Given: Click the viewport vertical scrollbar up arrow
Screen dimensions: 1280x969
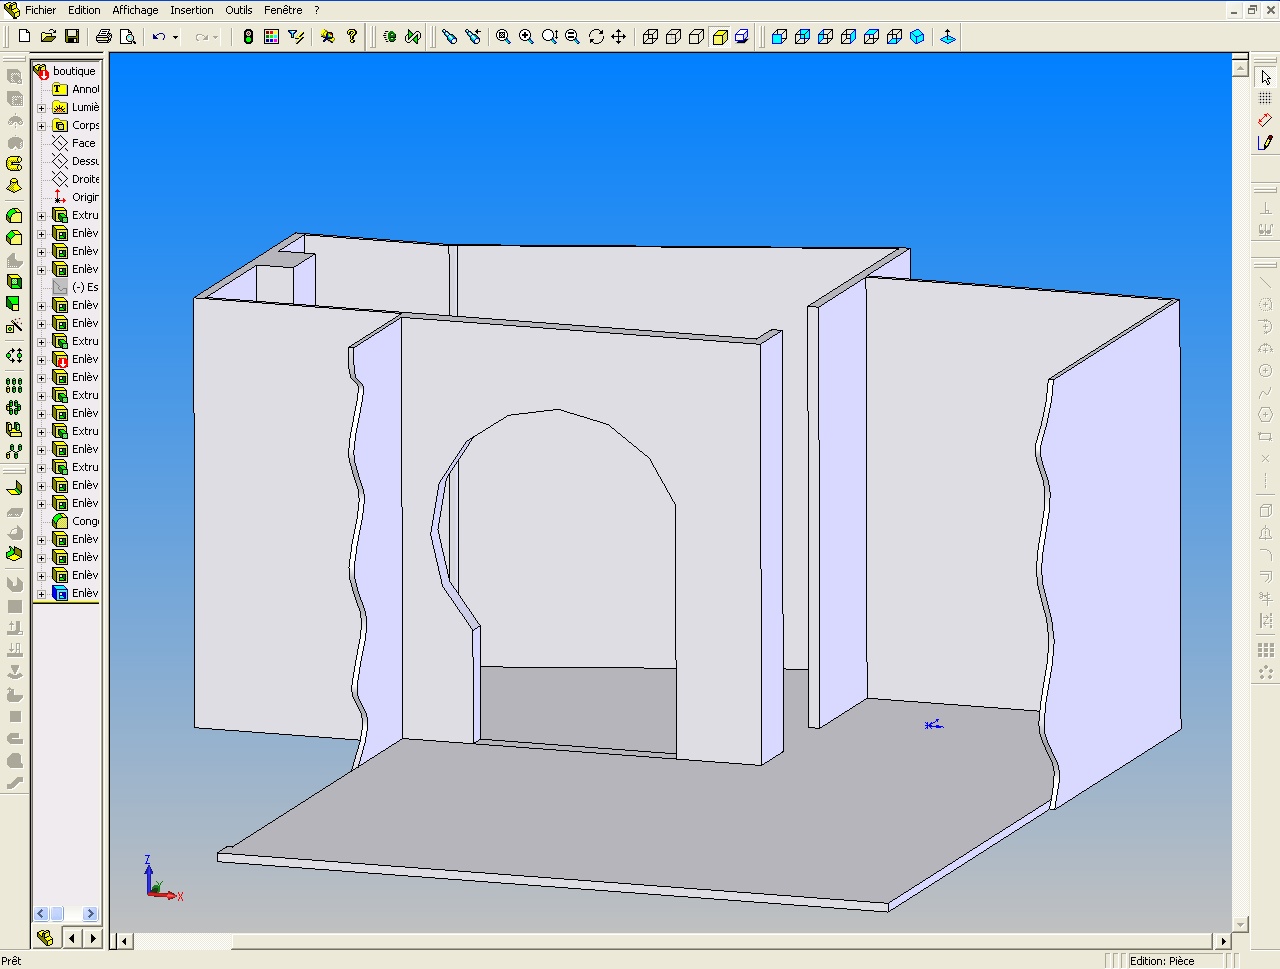Looking at the screenshot, I should (1241, 69).
